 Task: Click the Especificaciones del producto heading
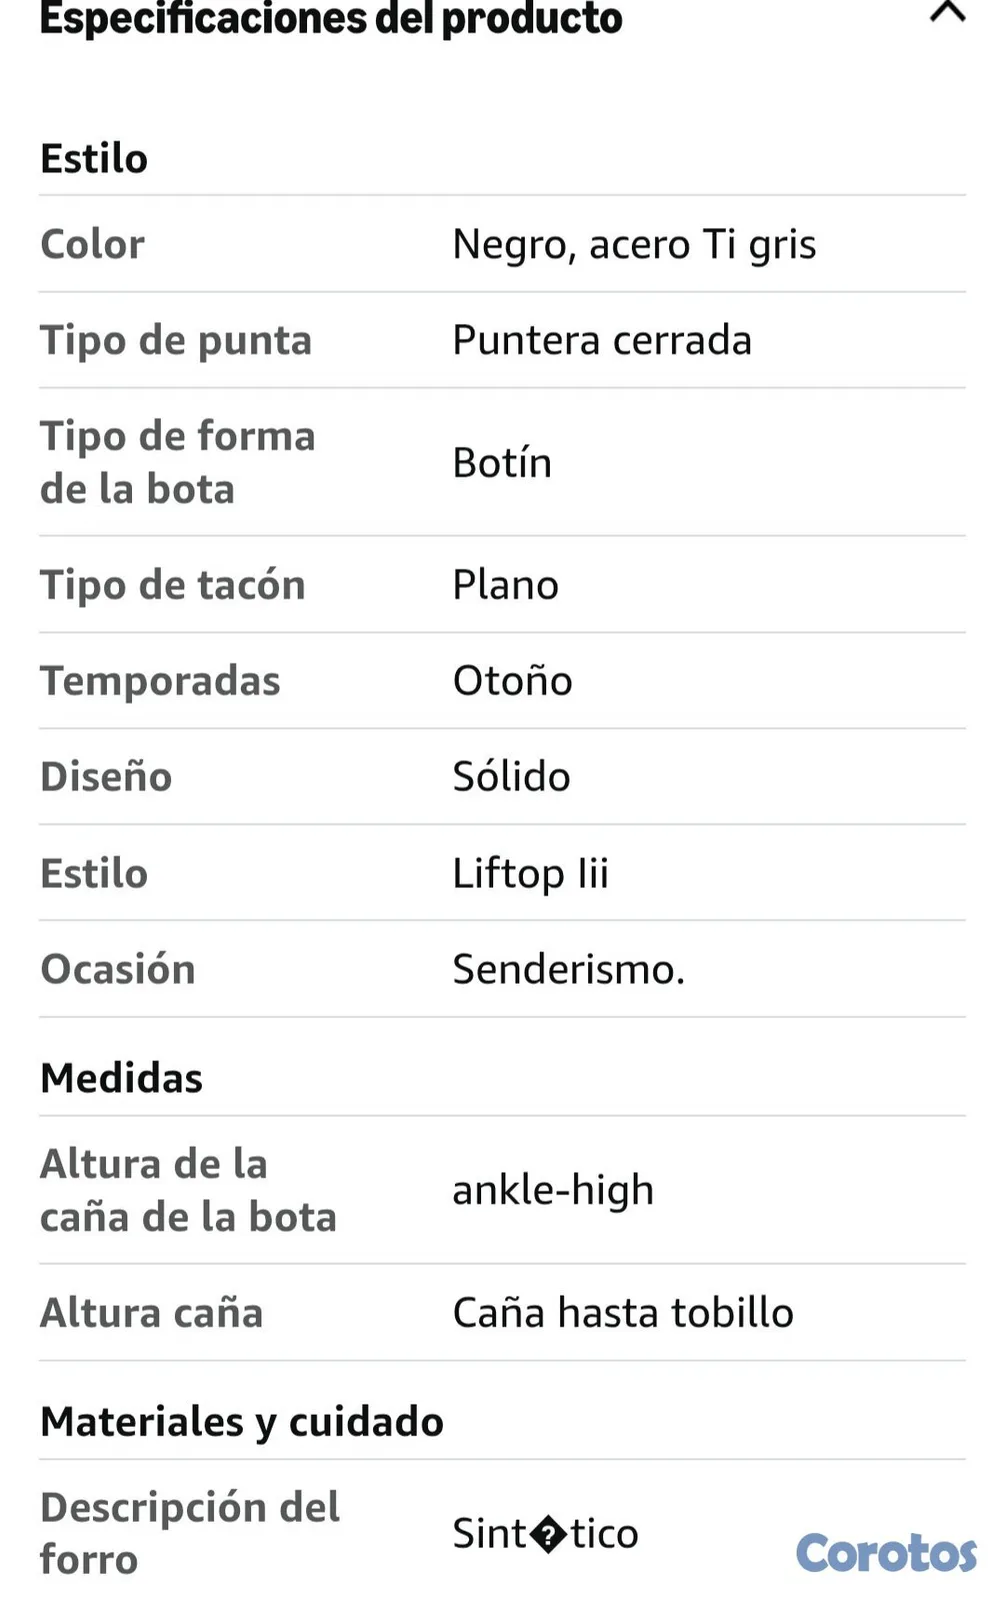point(331,18)
